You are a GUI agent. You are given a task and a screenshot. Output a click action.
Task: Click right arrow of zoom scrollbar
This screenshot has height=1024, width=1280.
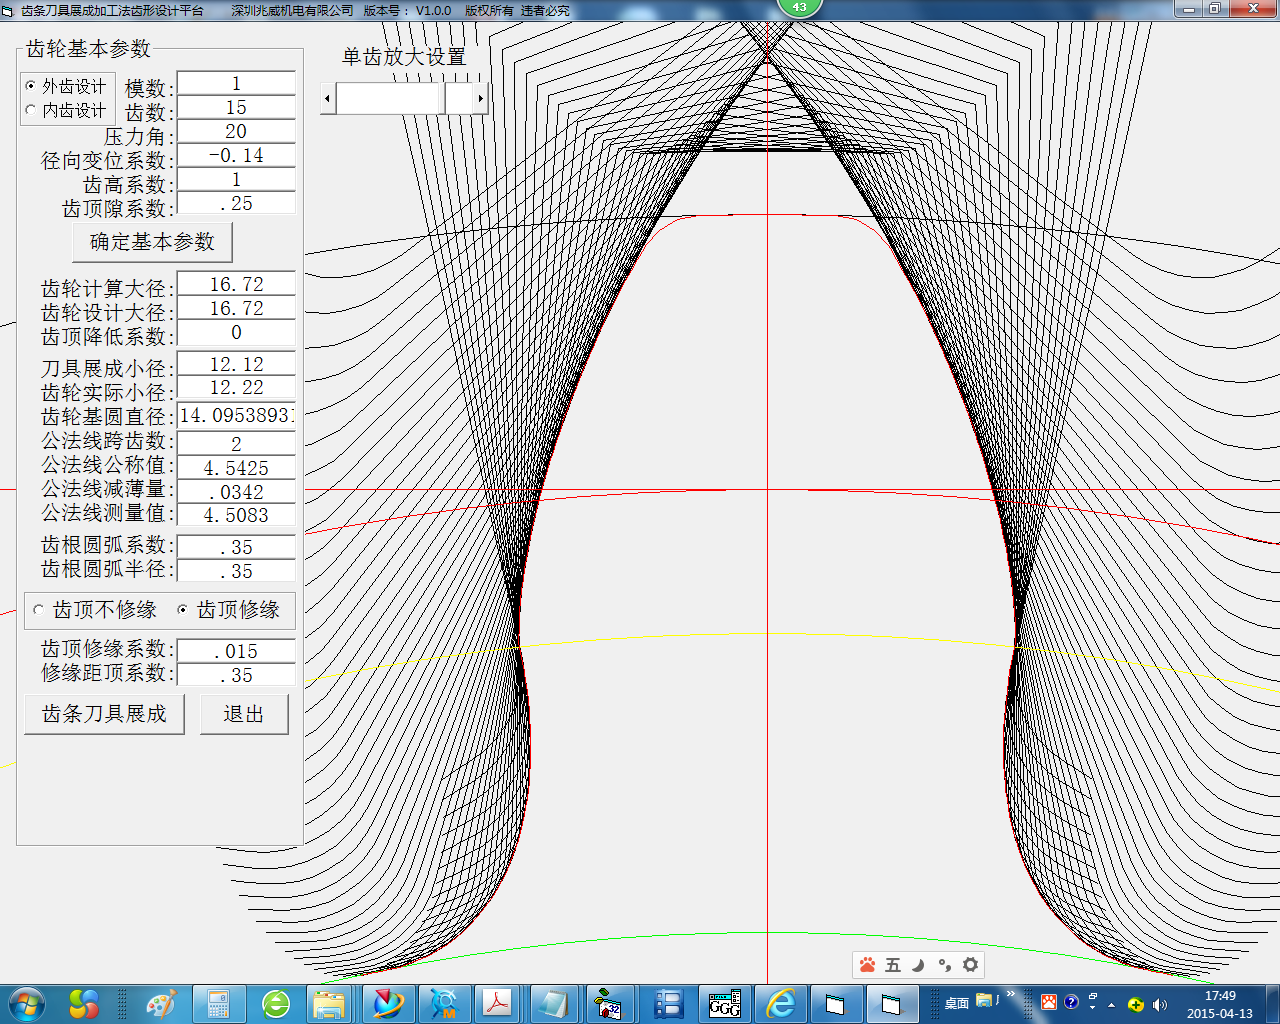tap(480, 98)
